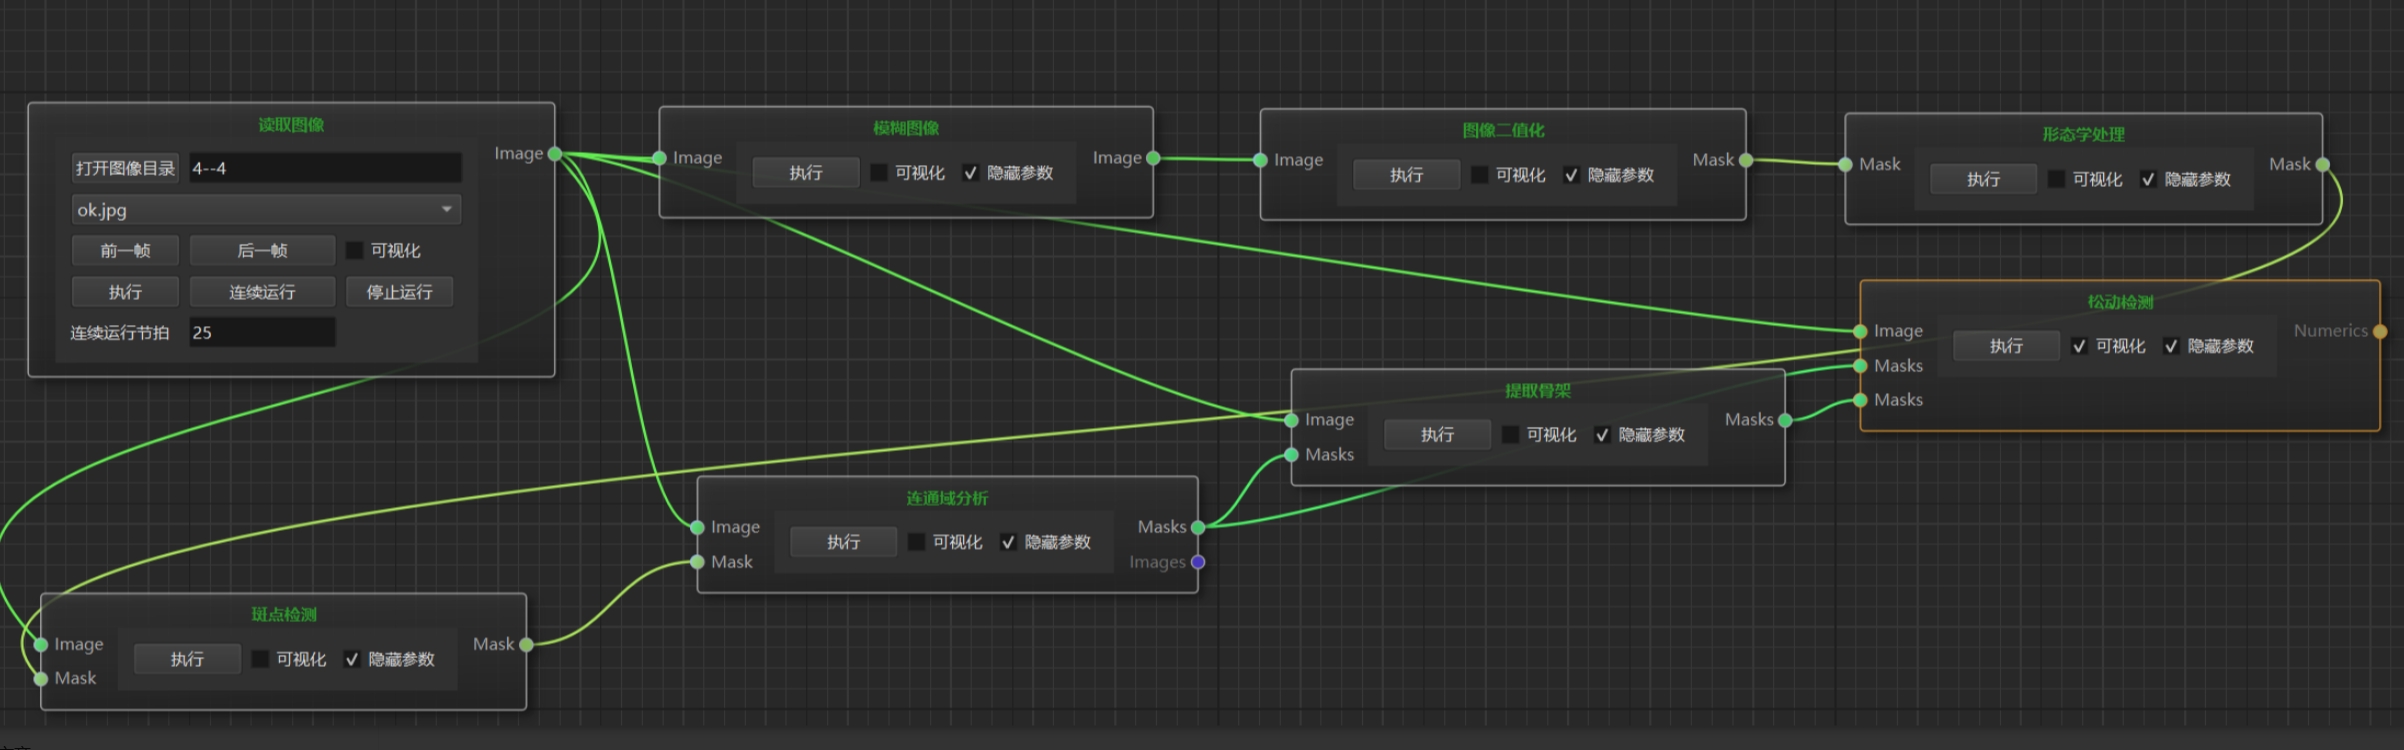Click the Image output port of 读取图像 node
Screen dimensions: 2404x750
(x=555, y=154)
